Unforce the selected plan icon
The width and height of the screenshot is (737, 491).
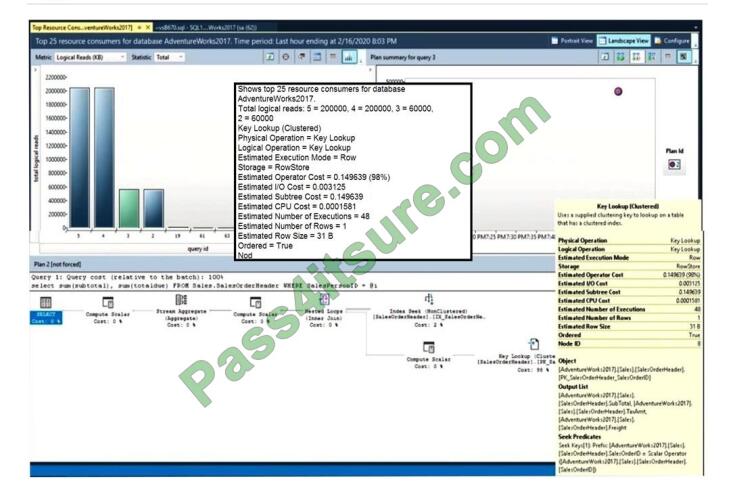click(636, 57)
